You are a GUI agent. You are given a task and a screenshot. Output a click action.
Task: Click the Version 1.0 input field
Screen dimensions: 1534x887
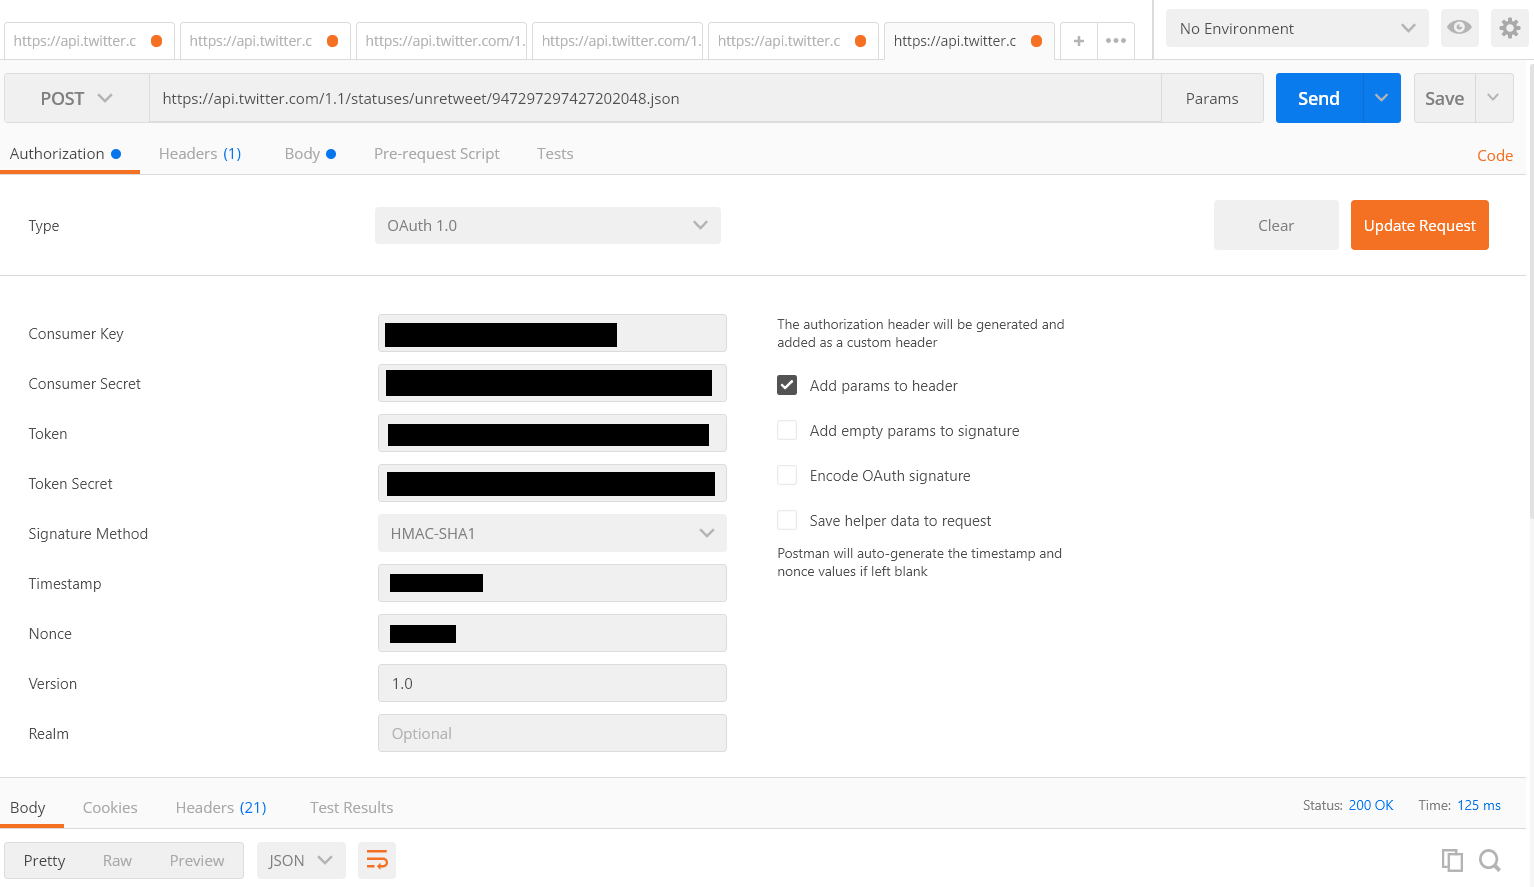pyautogui.click(x=552, y=683)
